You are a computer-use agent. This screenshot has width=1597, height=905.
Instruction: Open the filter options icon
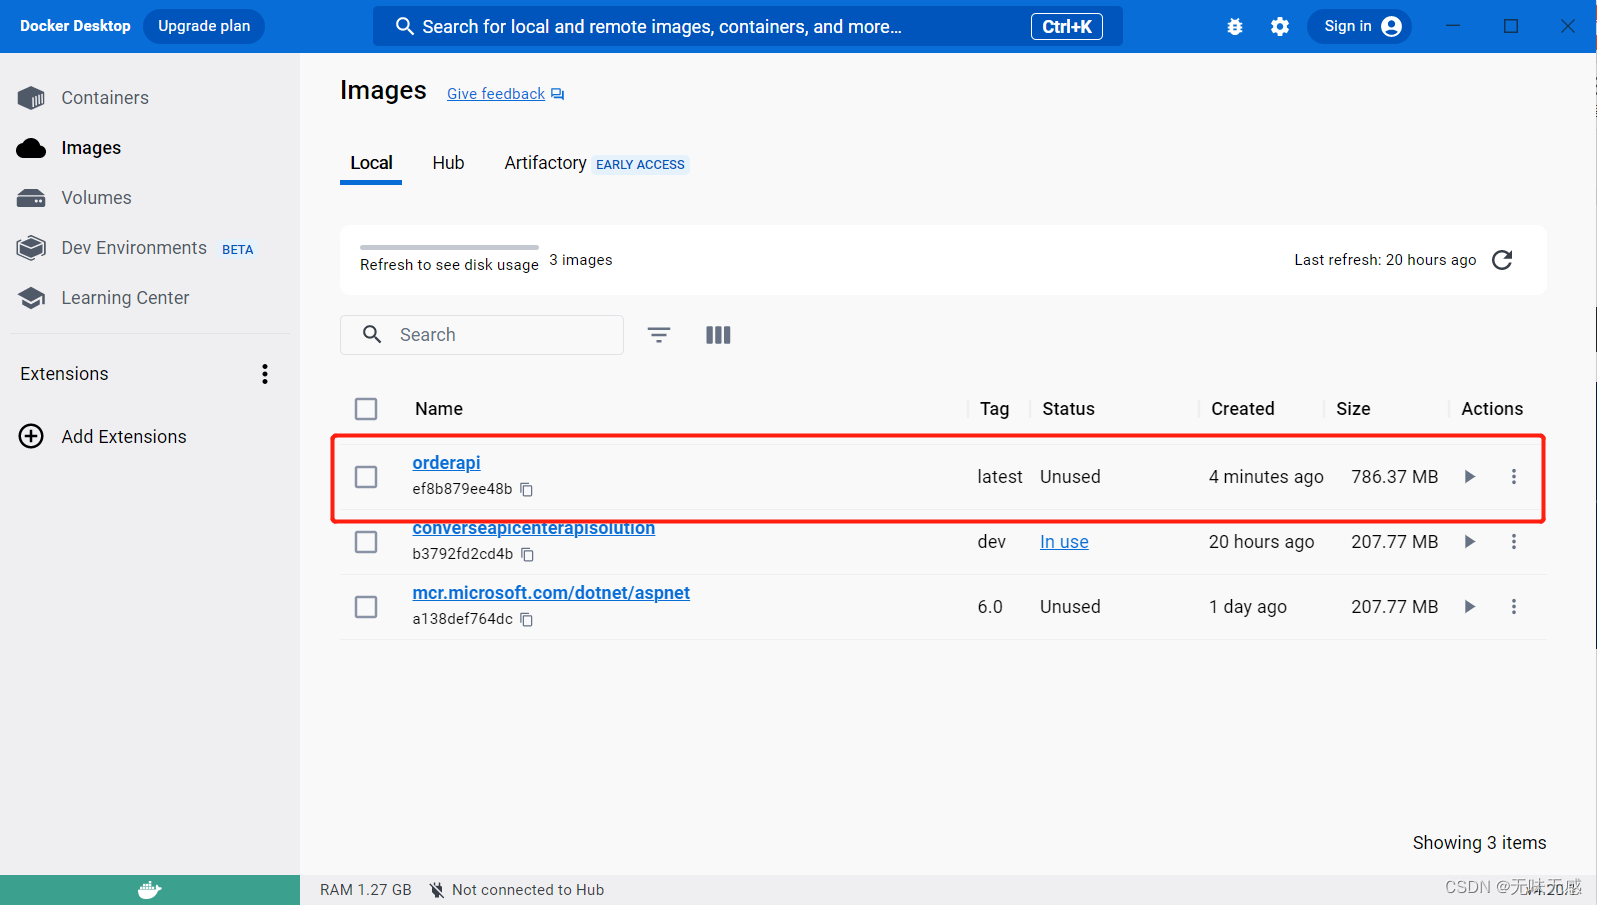pyautogui.click(x=659, y=335)
